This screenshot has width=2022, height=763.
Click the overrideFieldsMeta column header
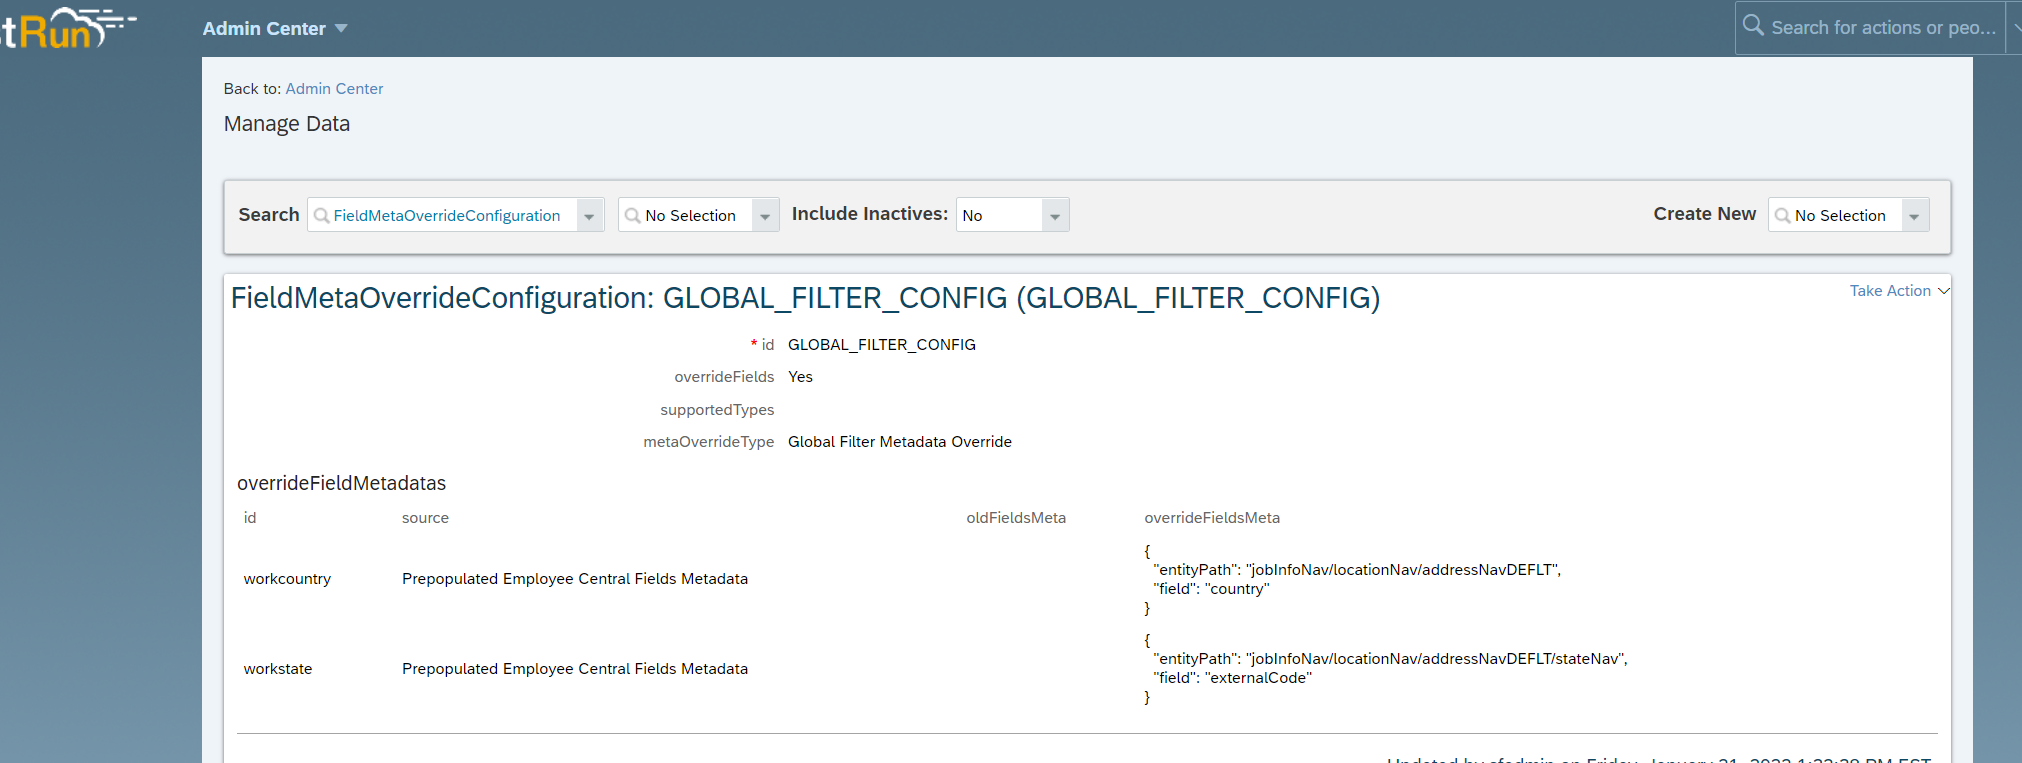1212,518
